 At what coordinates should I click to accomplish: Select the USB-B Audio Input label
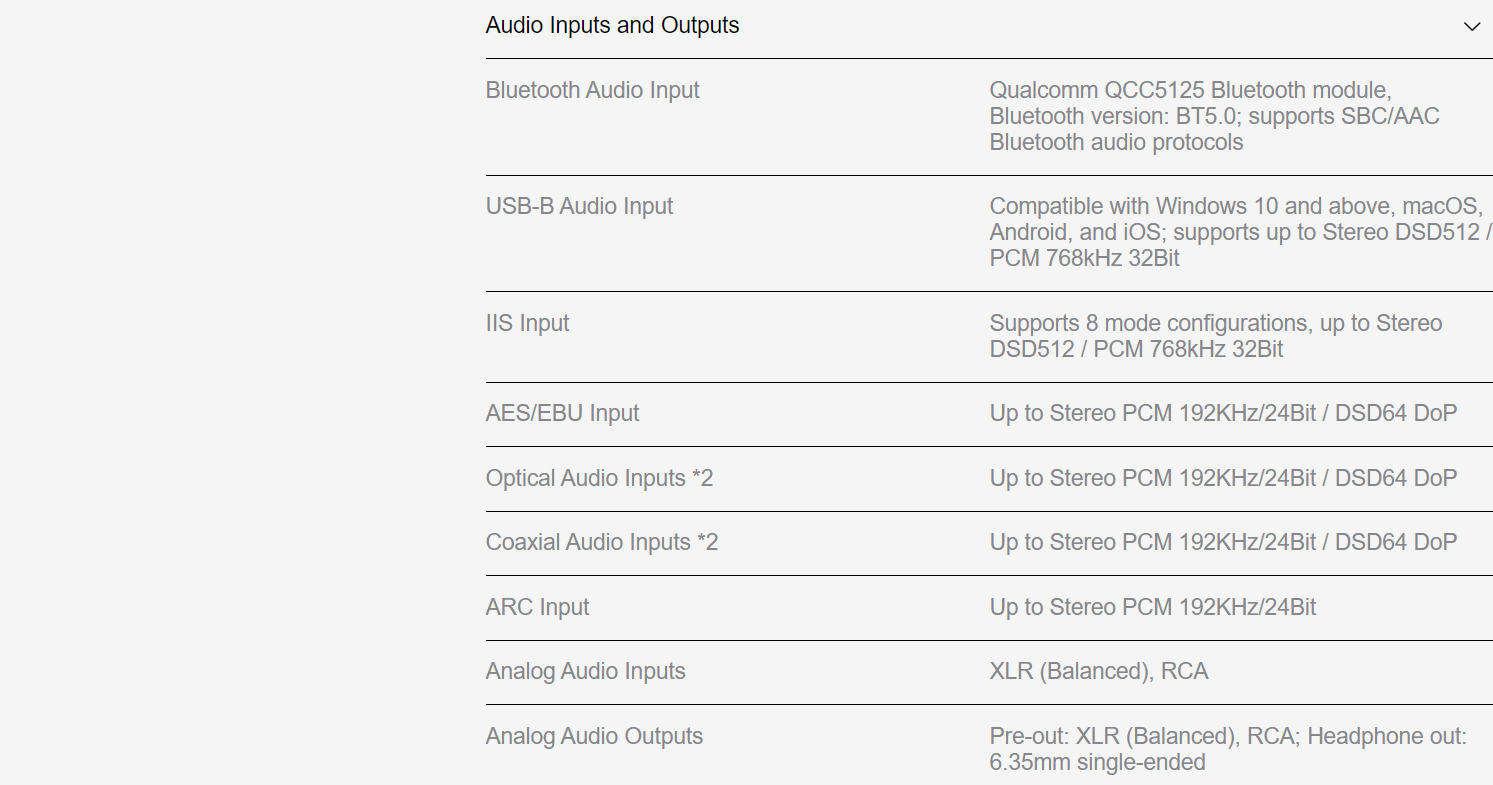point(579,206)
